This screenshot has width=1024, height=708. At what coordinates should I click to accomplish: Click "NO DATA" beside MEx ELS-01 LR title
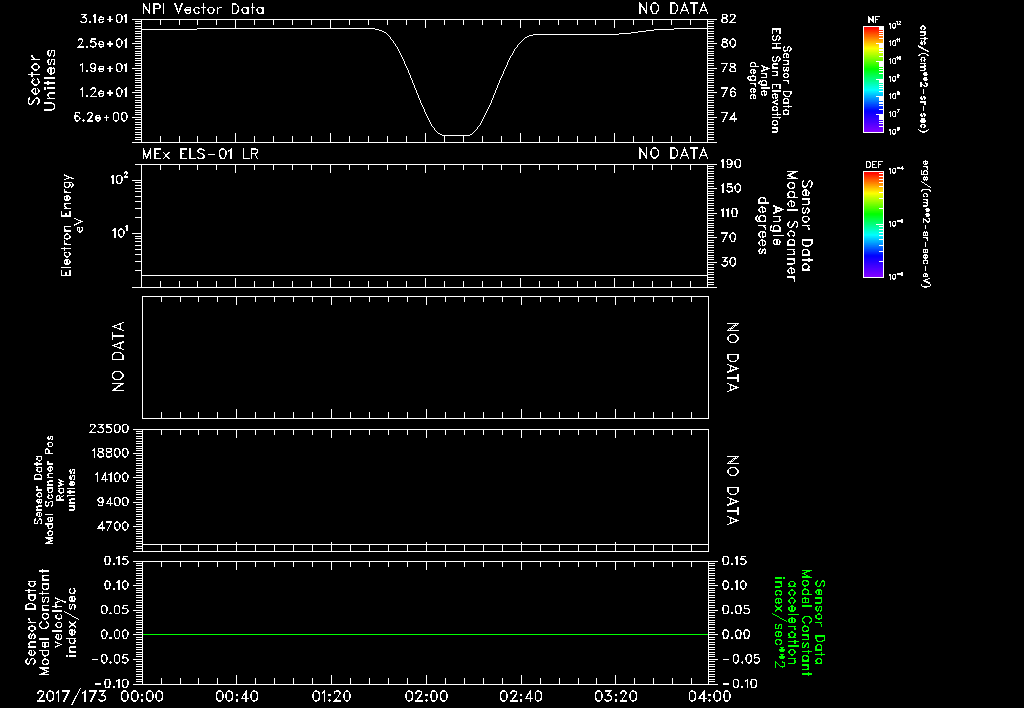(673, 154)
